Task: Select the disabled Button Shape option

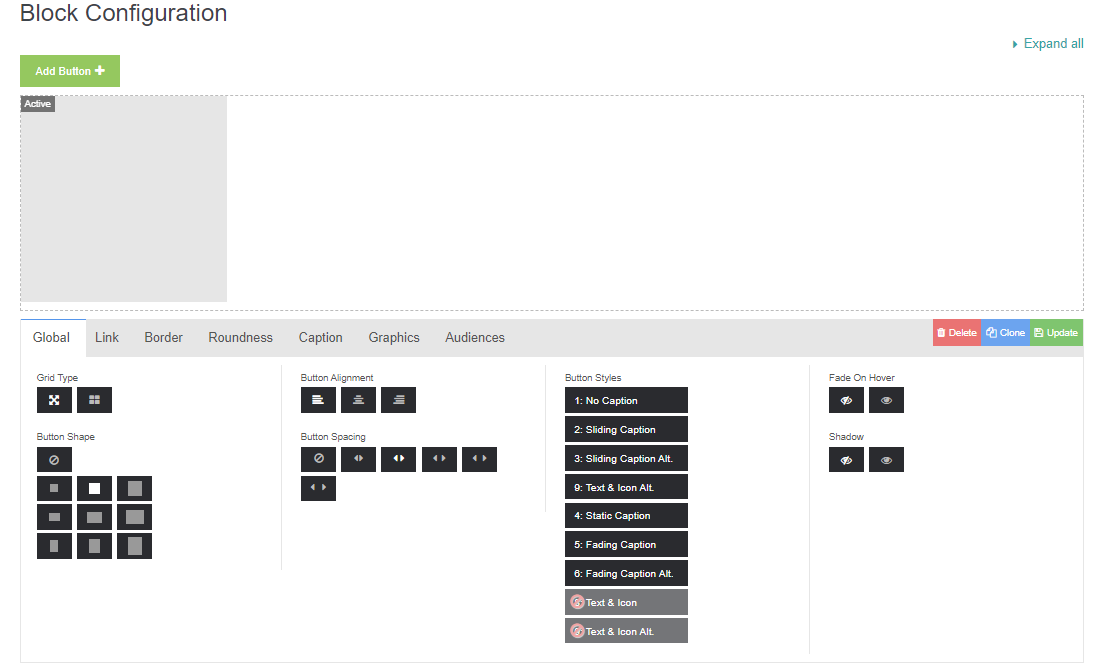Action: (54, 459)
